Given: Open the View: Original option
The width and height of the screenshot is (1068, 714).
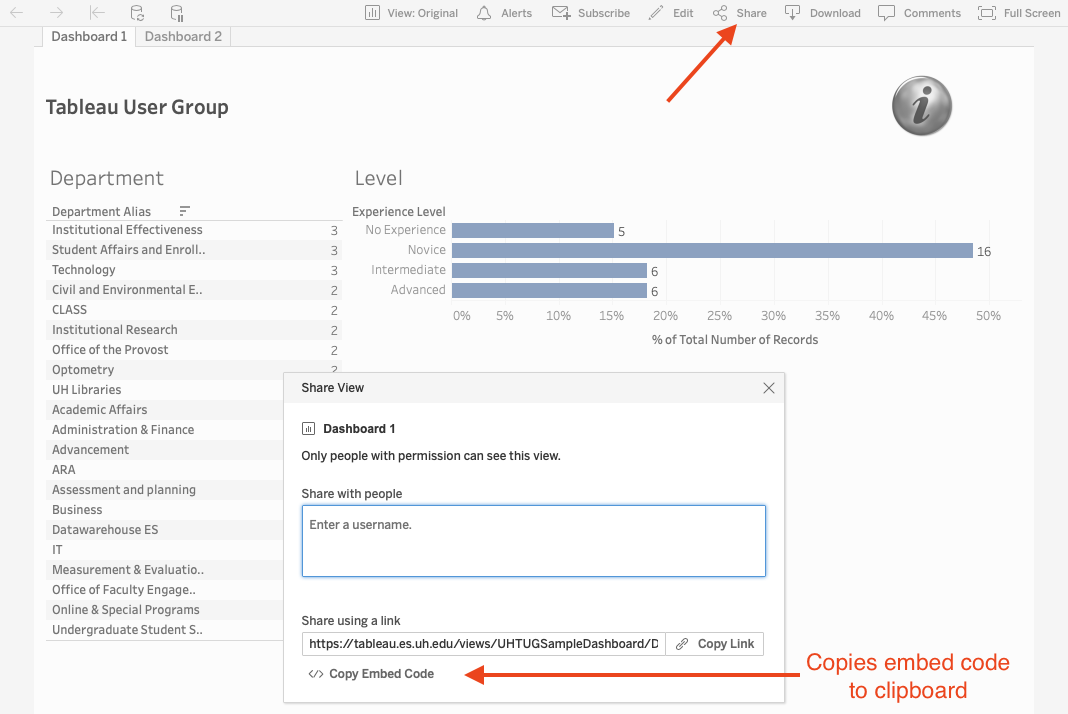Looking at the screenshot, I should click(x=411, y=13).
